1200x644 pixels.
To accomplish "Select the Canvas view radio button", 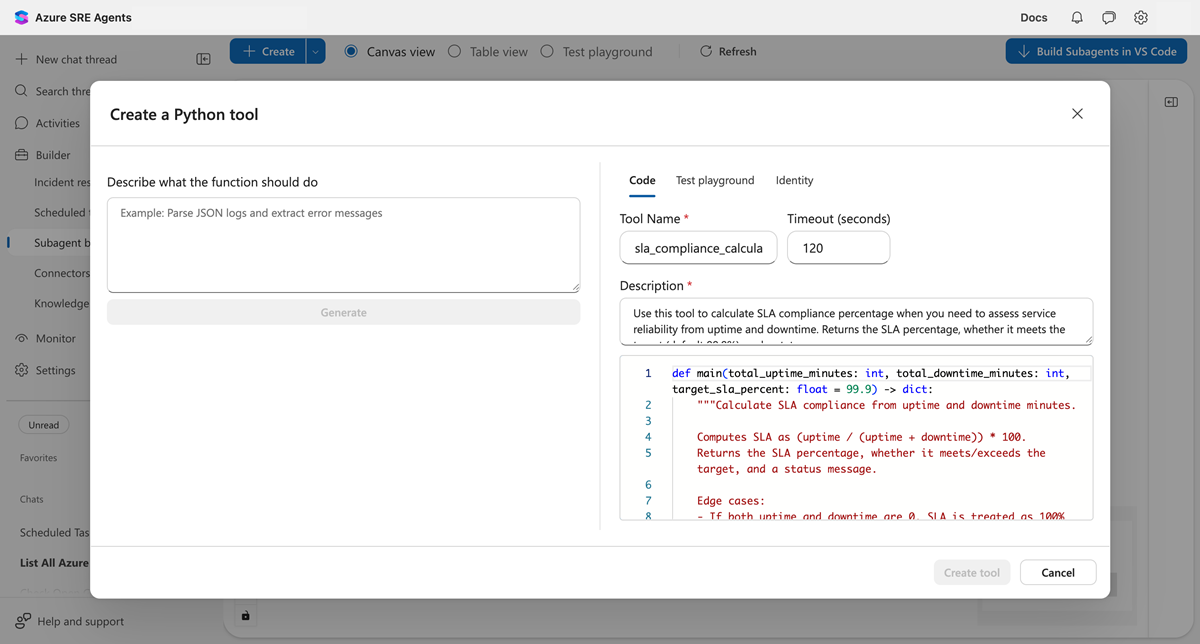I will pyautogui.click(x=352, y=51).
